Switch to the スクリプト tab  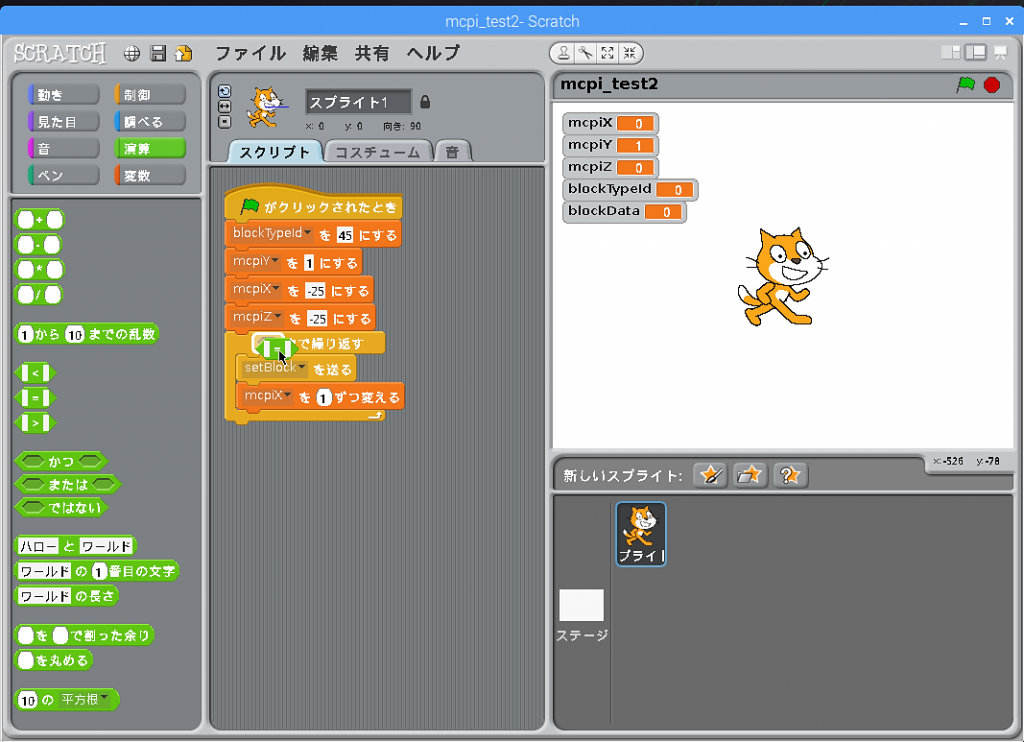[x=275, y=152]
